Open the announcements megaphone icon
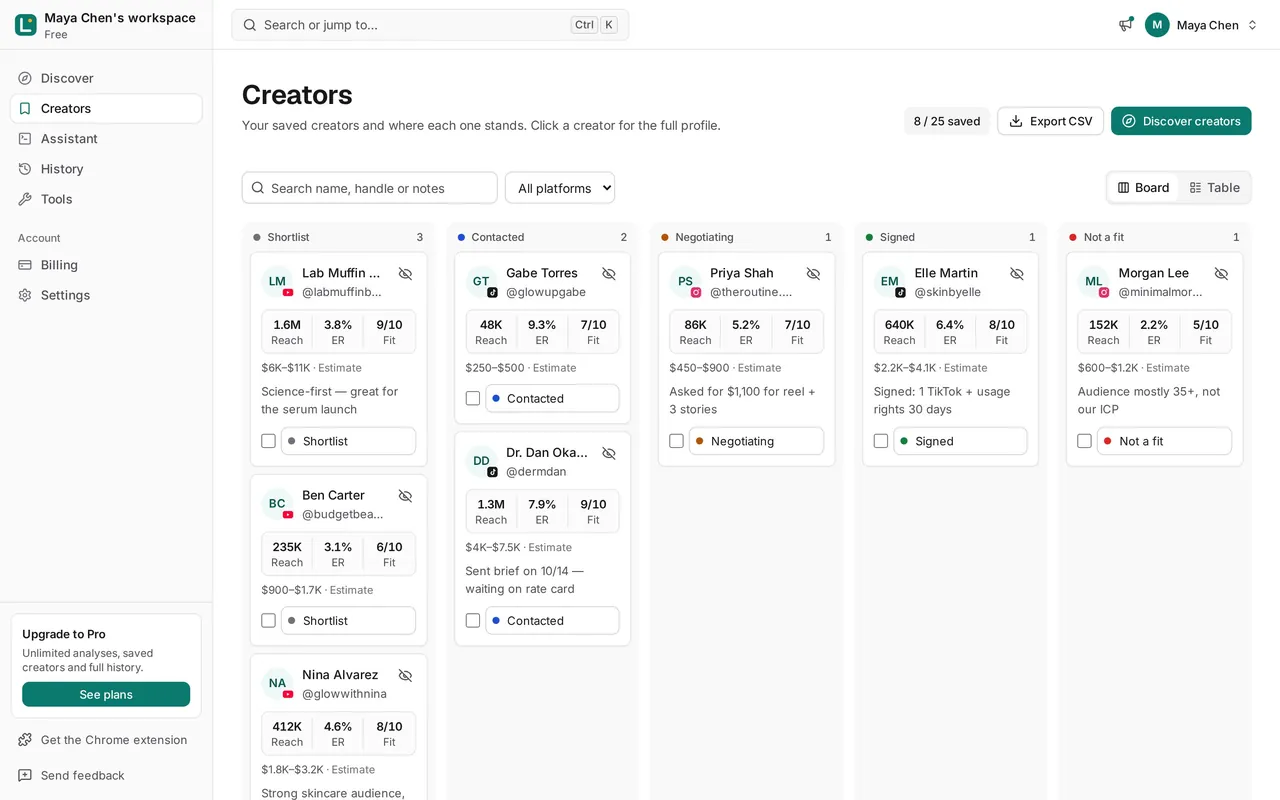This screenshot has height=800, width=1280. (x=1126, y=25)
